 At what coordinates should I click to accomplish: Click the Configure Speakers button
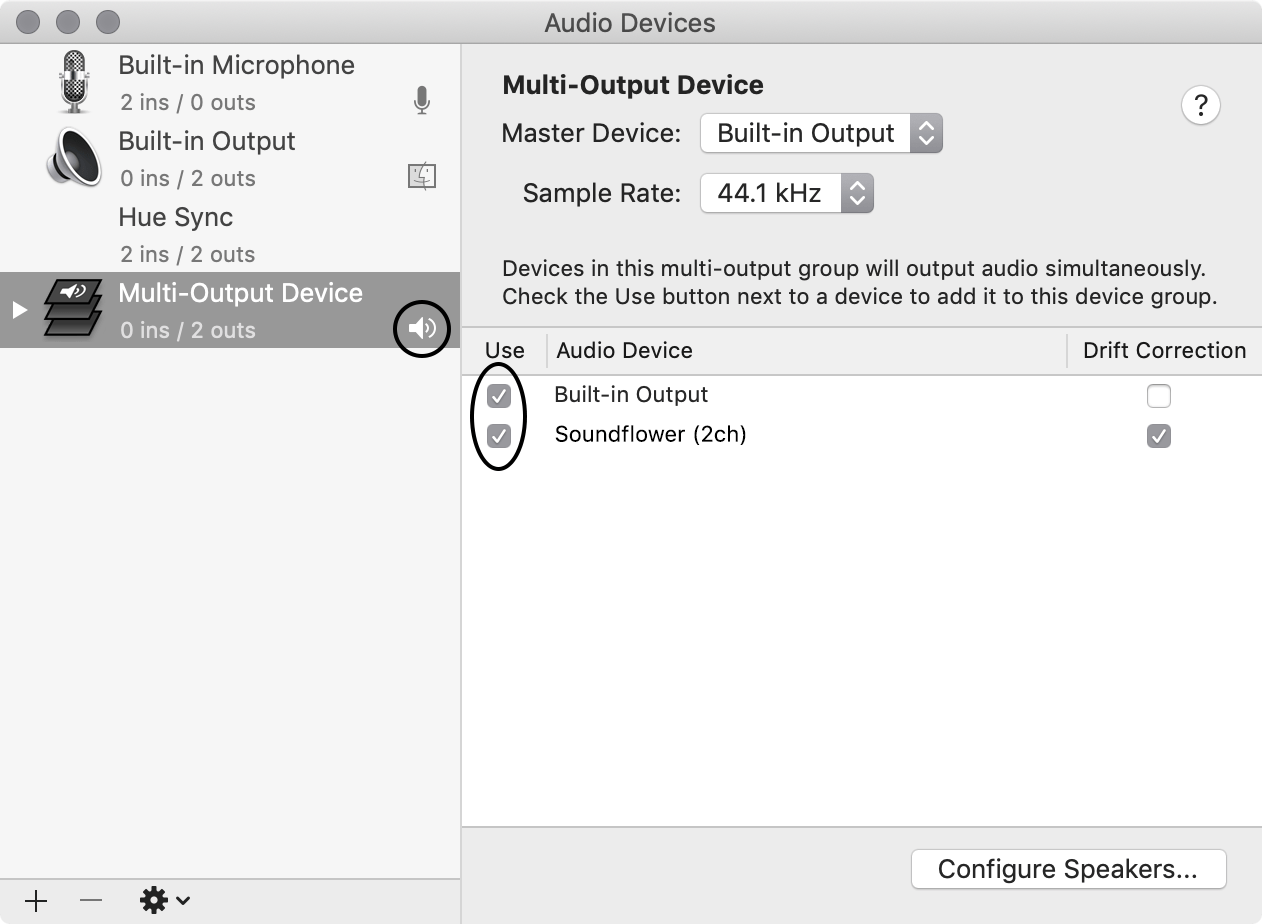(x=1067, y=869)
